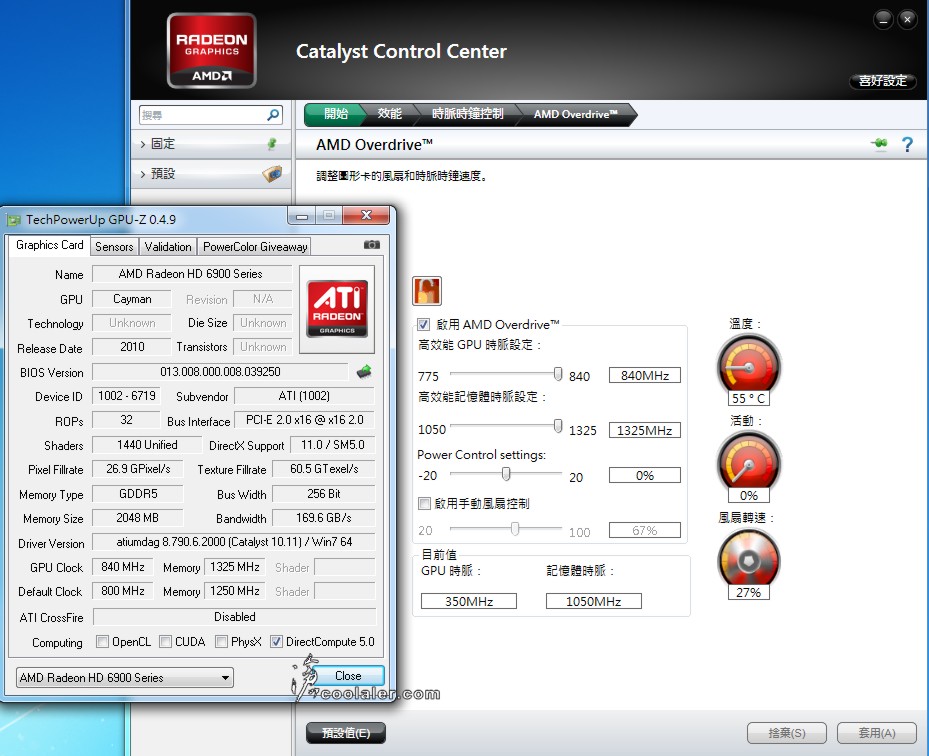Click the activity gauge dial

coord(748,462)
